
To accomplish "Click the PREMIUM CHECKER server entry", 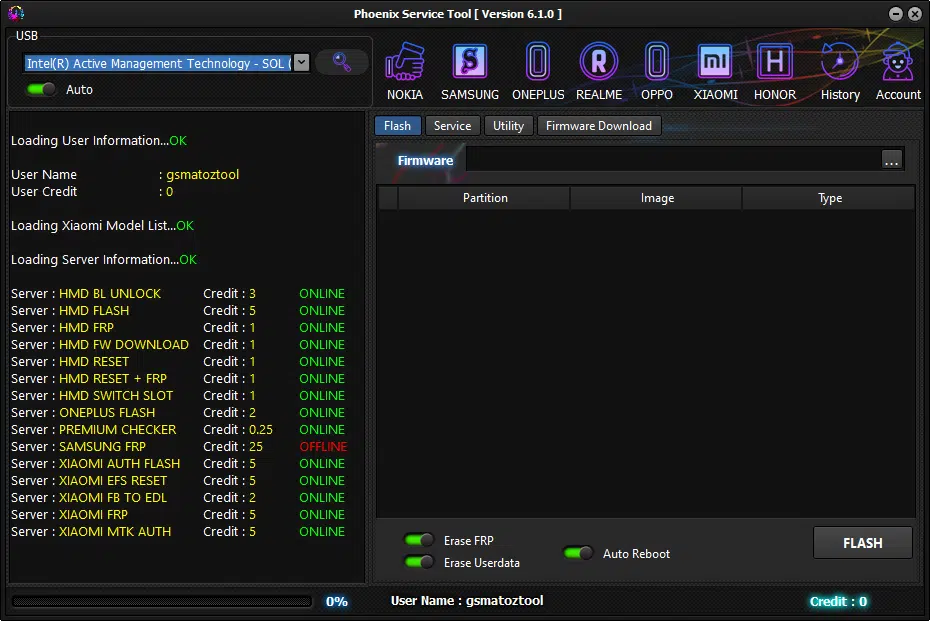I will (117, 429).
